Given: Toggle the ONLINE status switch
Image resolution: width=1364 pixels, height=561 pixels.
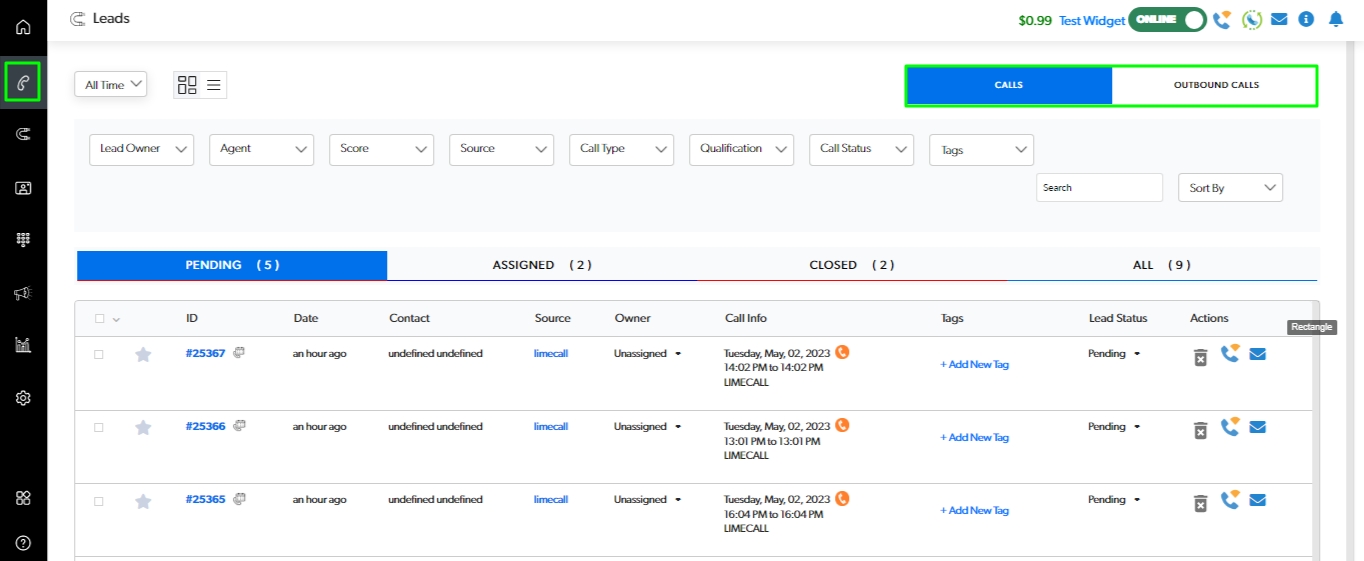Looking at the screenshot, I should click(1167, 19).
